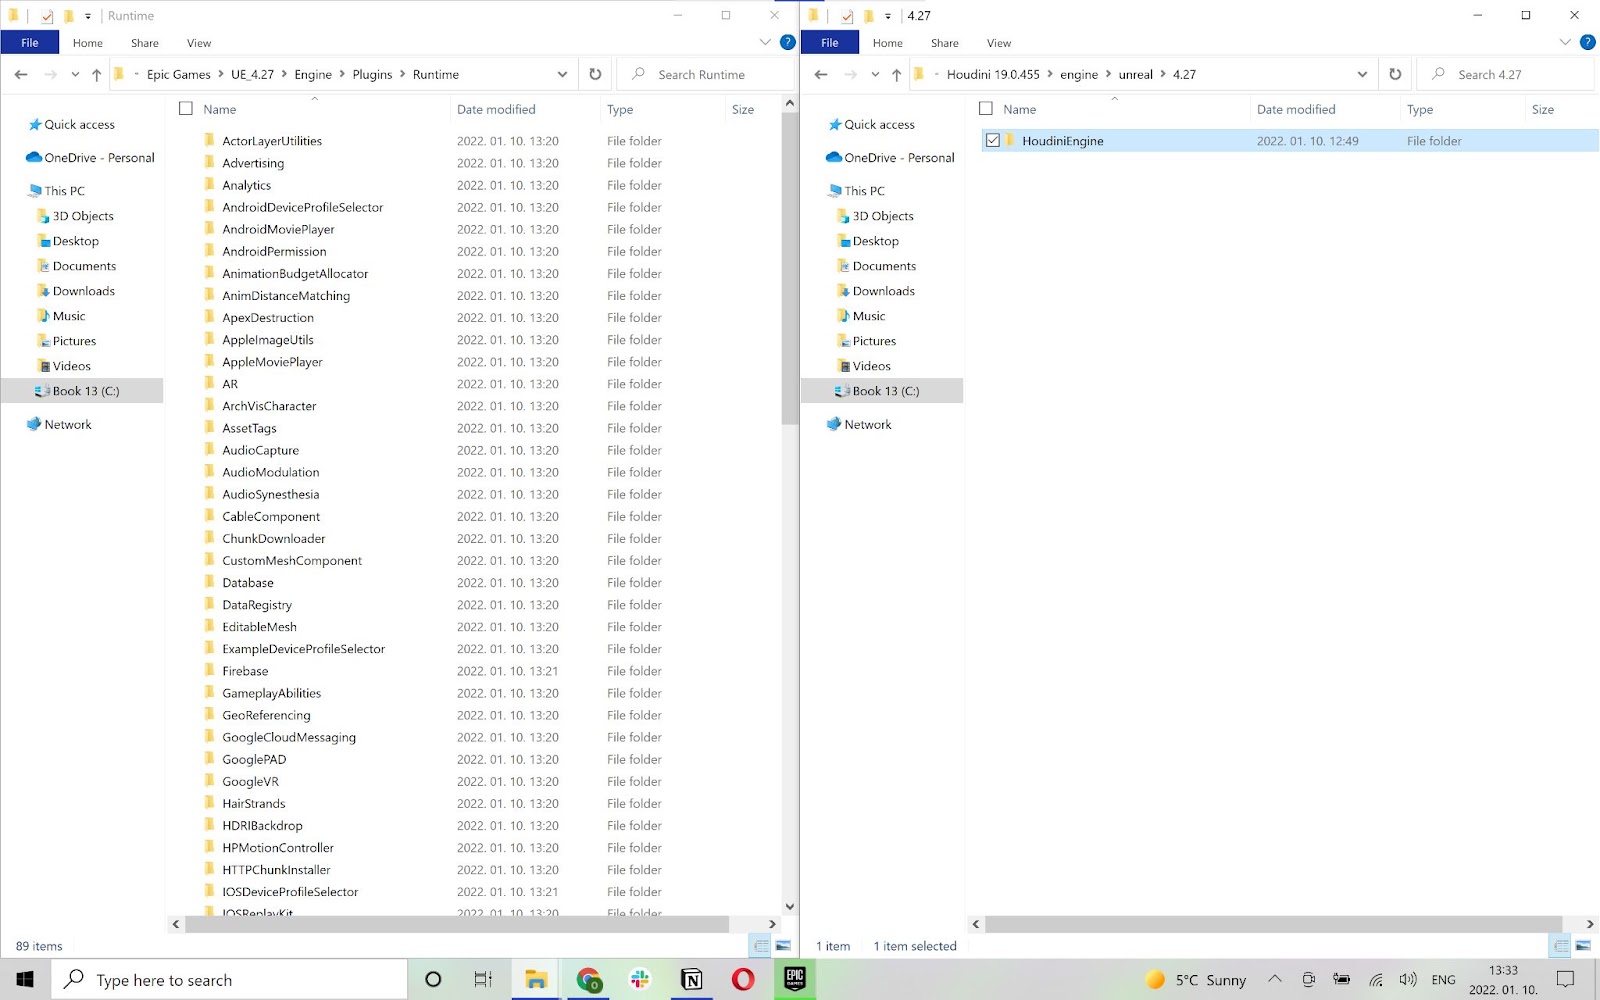Open Help in the 4.27 window
This screenshot has height=1000, width=1600.
pos(1588,43)
